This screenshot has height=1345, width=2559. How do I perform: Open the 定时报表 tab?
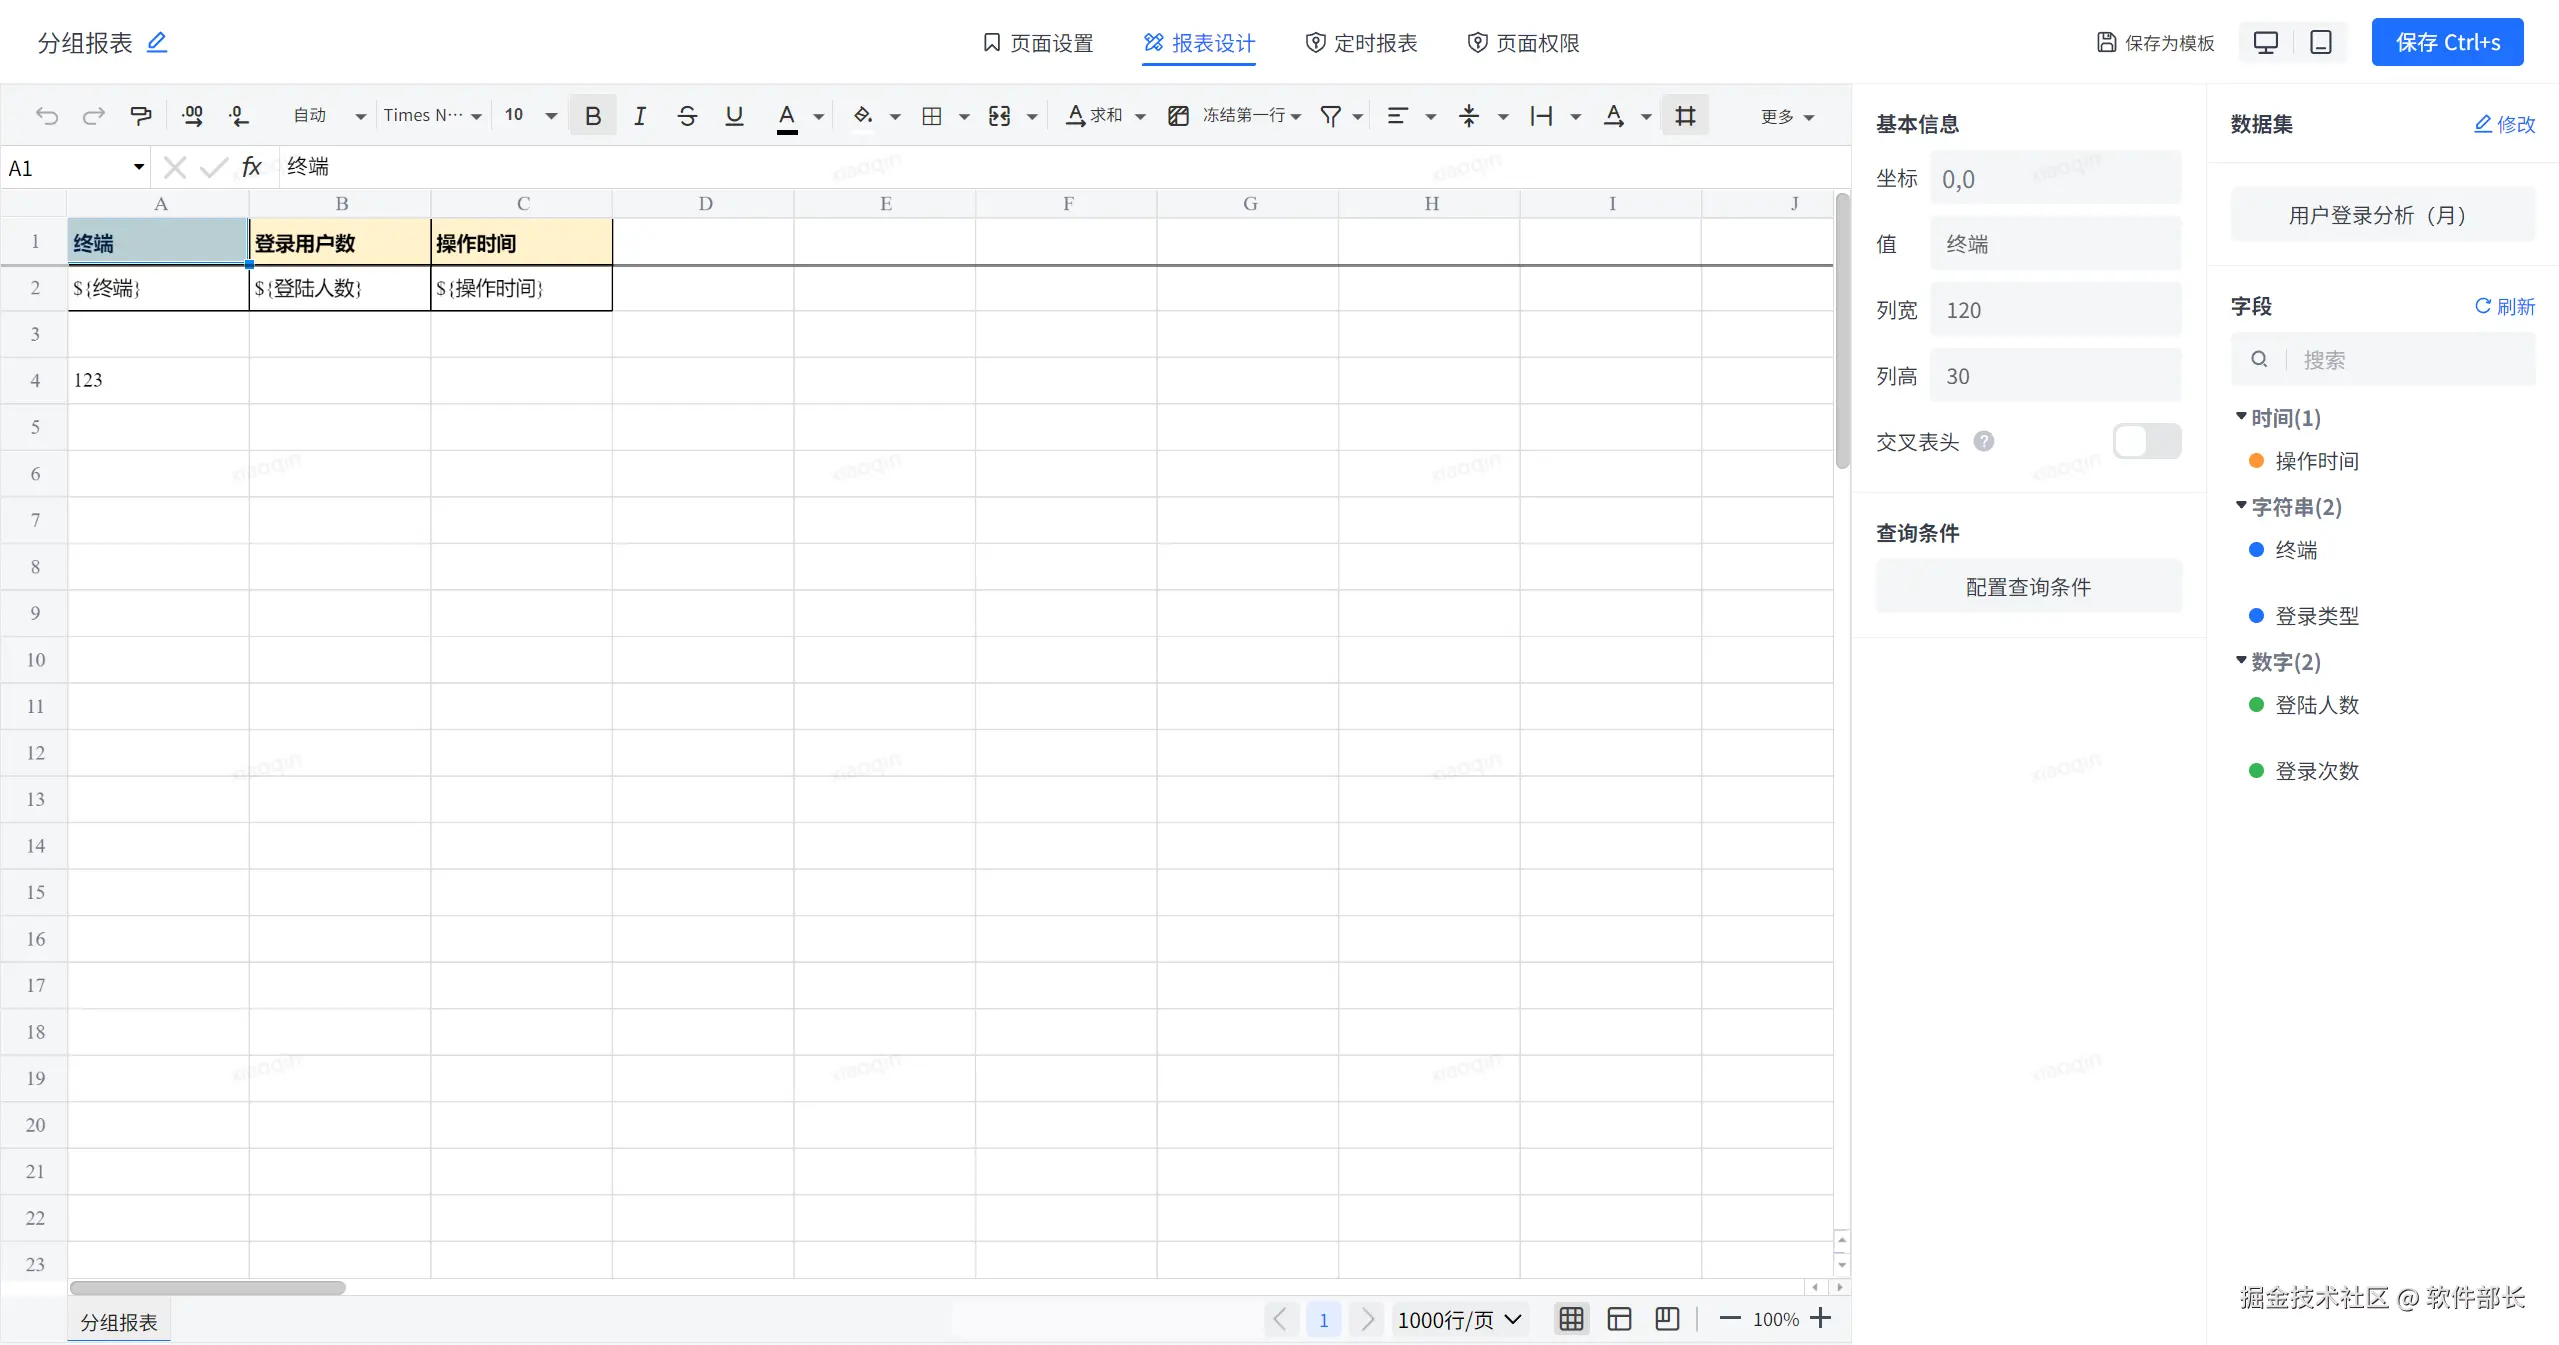tap(1361, 43)
